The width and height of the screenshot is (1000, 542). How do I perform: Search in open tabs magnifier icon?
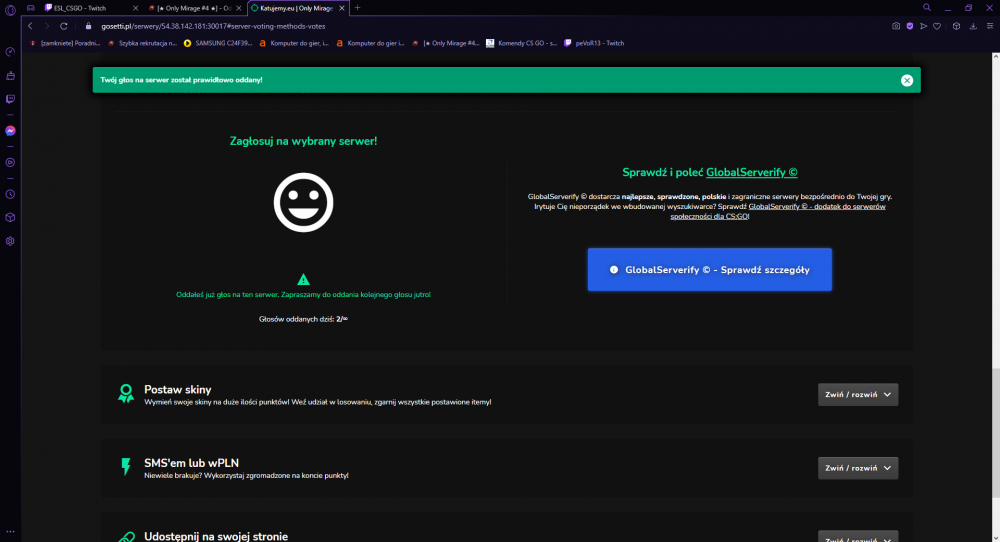coord(927,8)
